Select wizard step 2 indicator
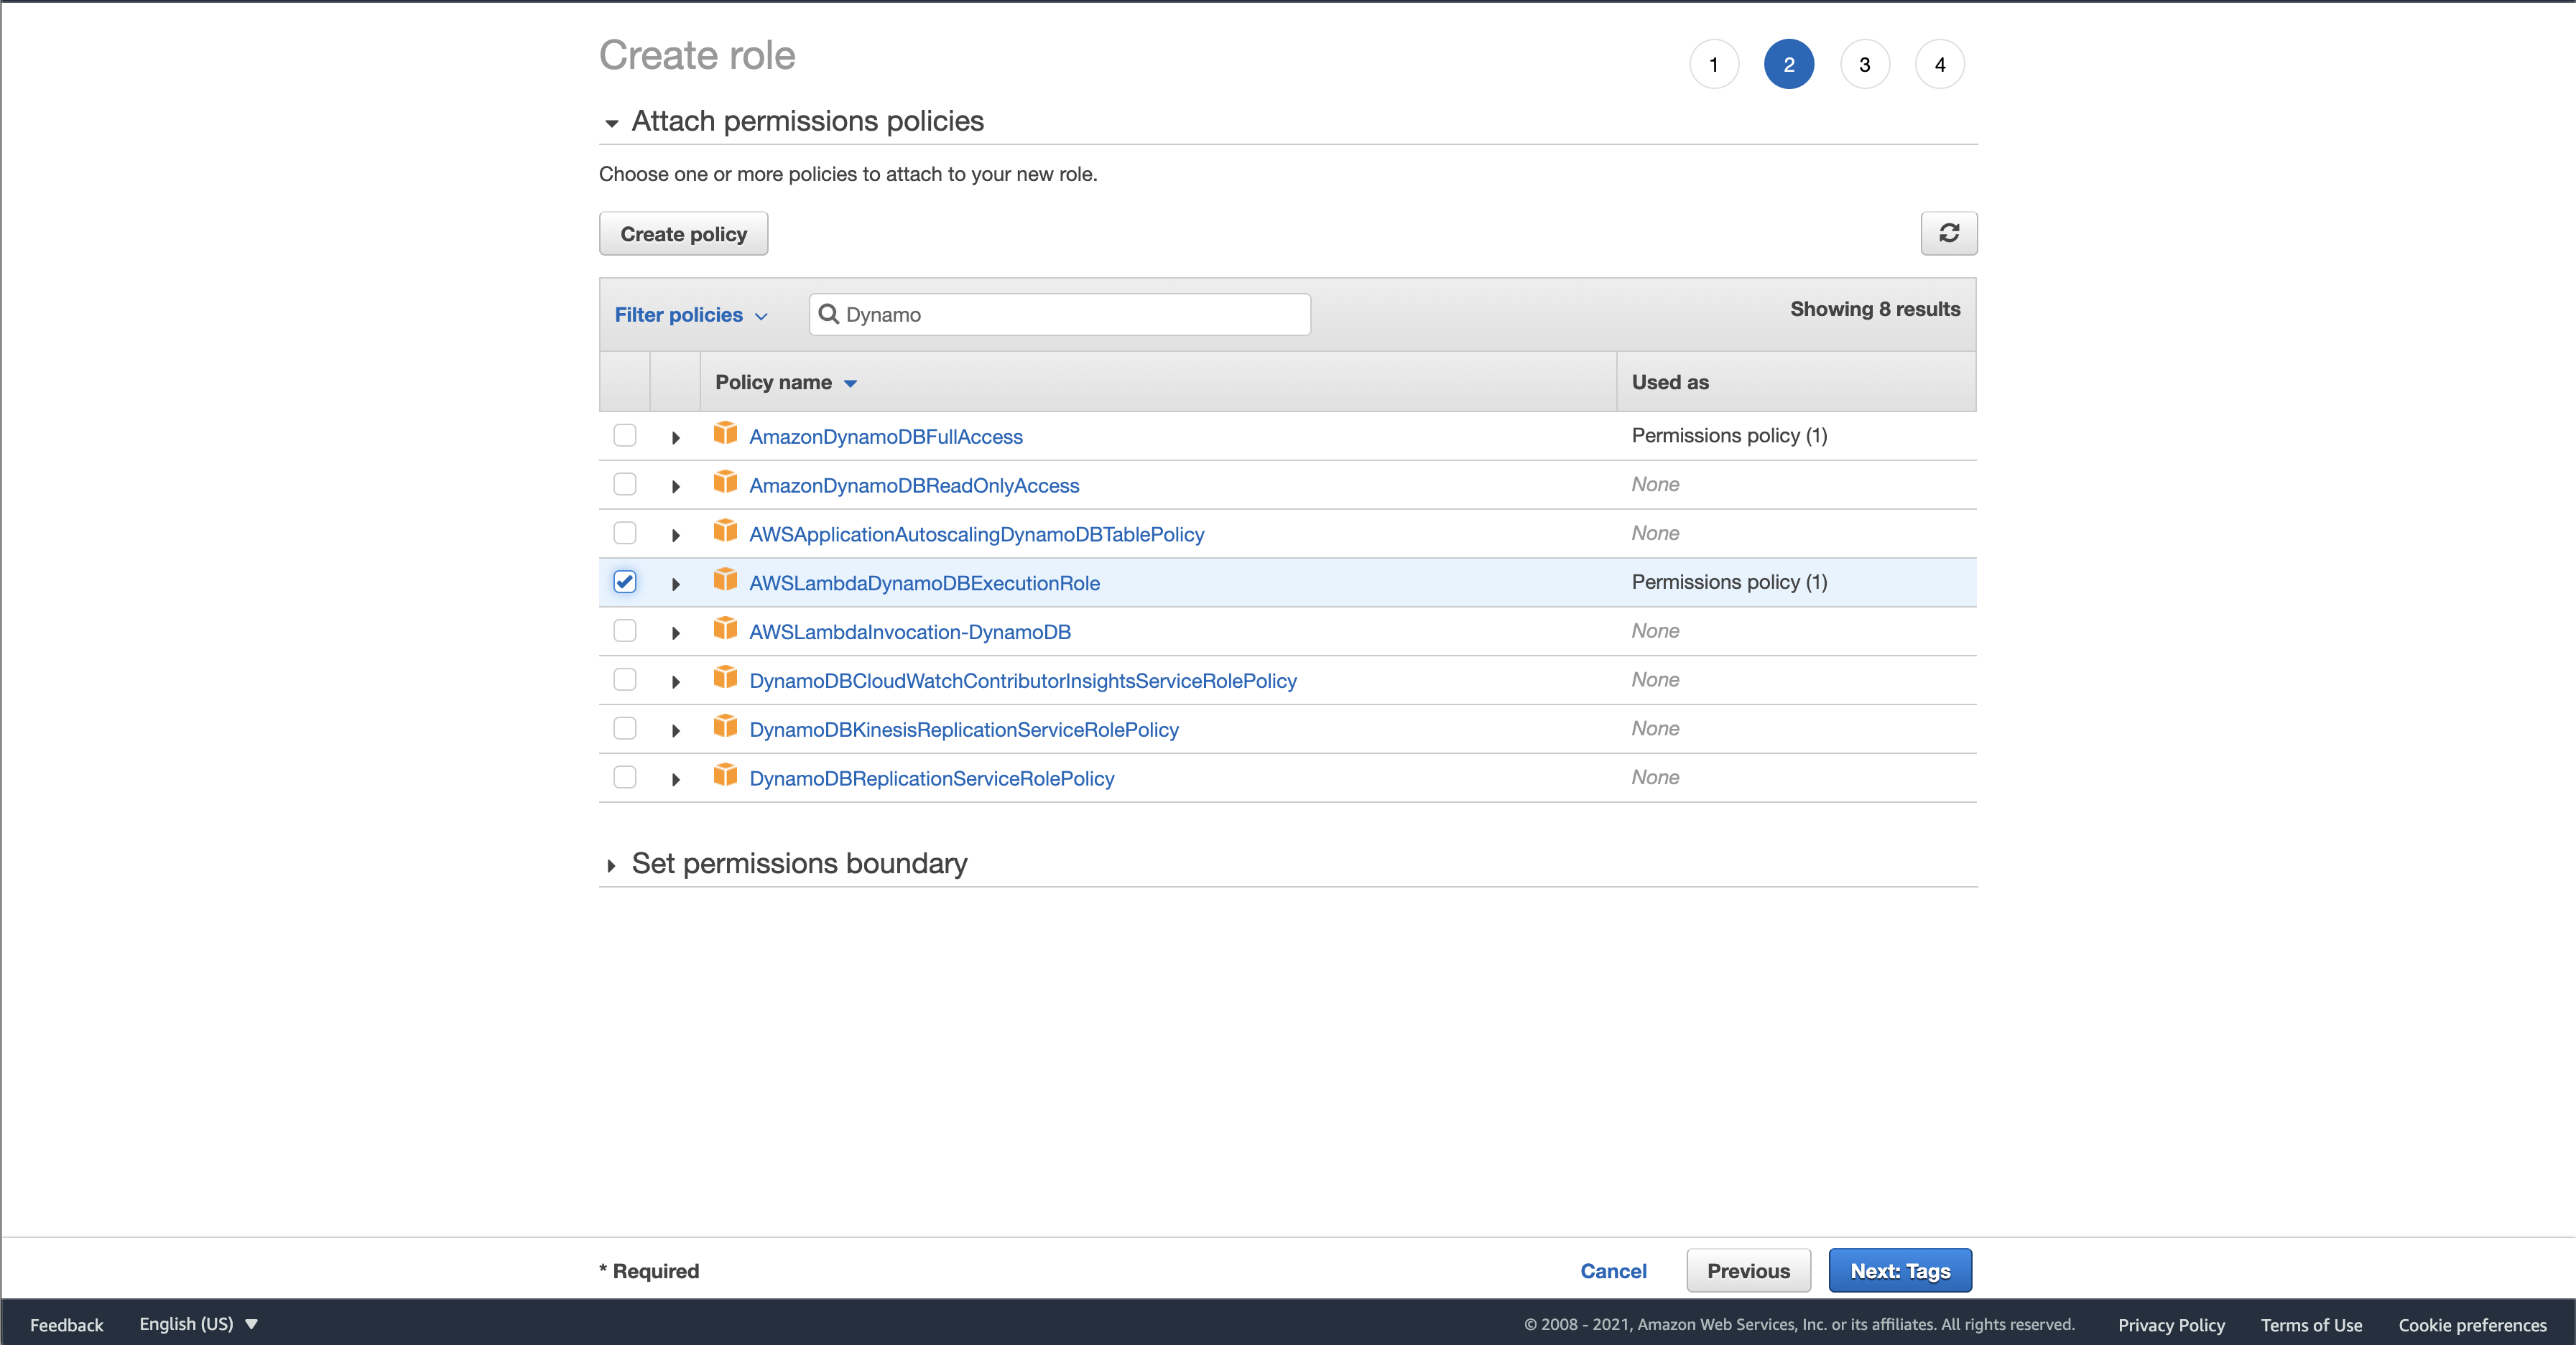 coord(1789,64)
